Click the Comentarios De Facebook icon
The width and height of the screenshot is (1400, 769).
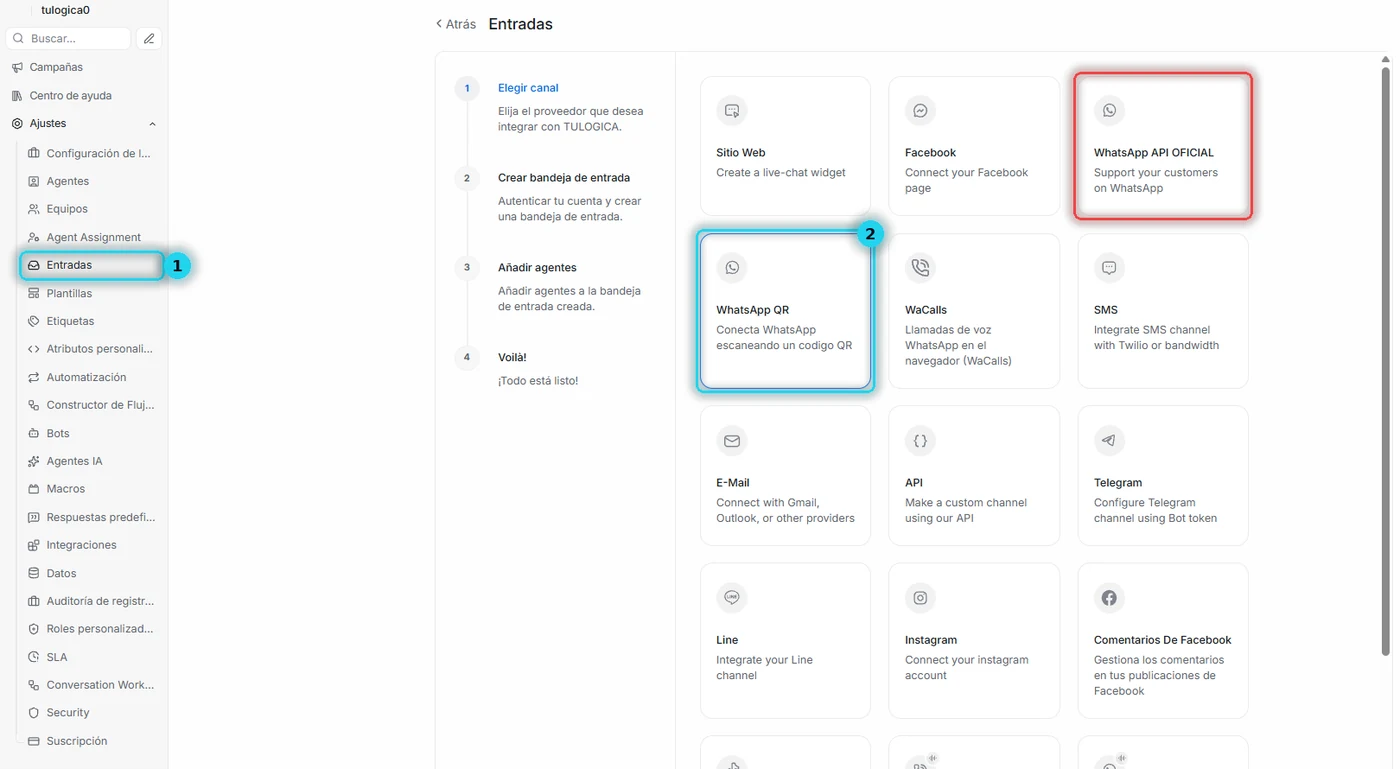(1109, 598)
